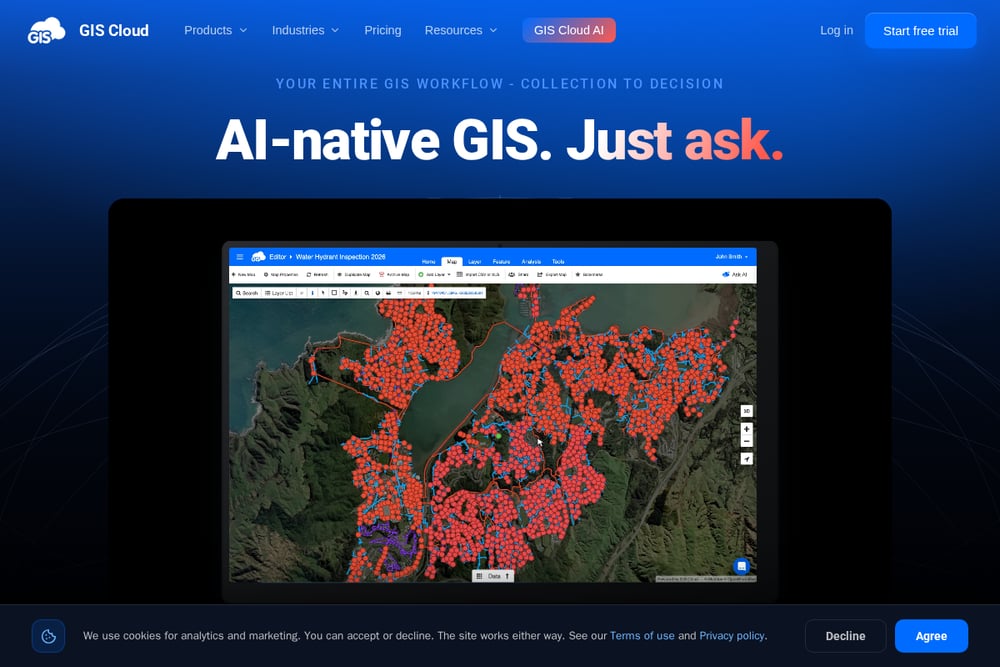Screen dimensions: 1000x667
Task: Open the Layer List on the map toolbar
Action: pyautogui.click(x=279, y=293)
